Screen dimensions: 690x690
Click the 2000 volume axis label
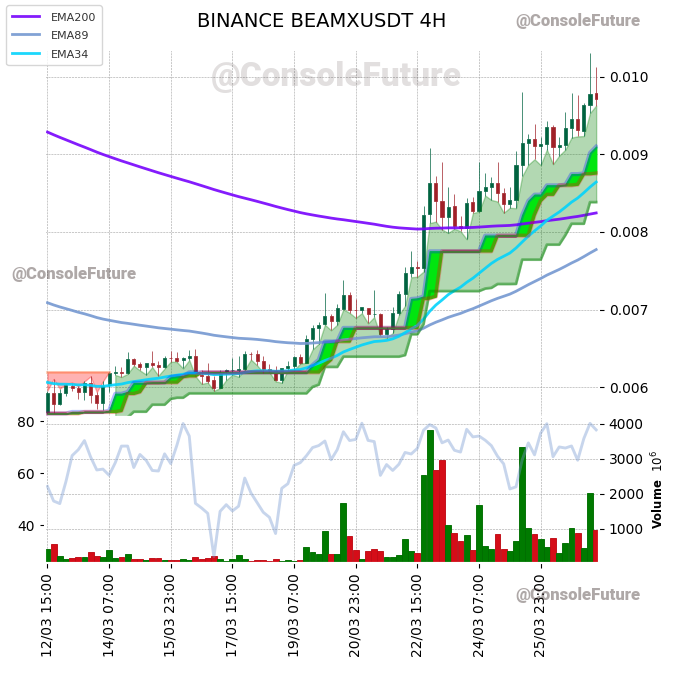(x=627, y=495)
